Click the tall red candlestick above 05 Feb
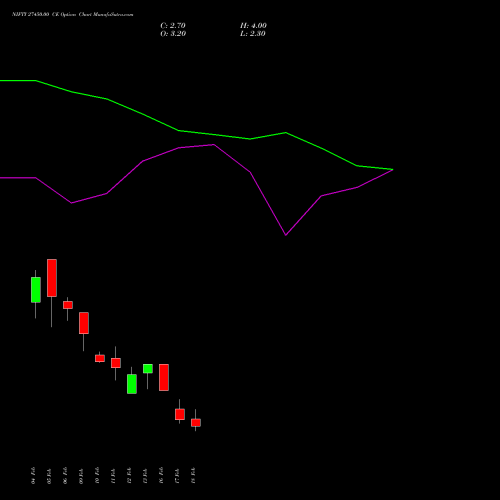Screen dimensions: 500x500 (x=52, y=278)
